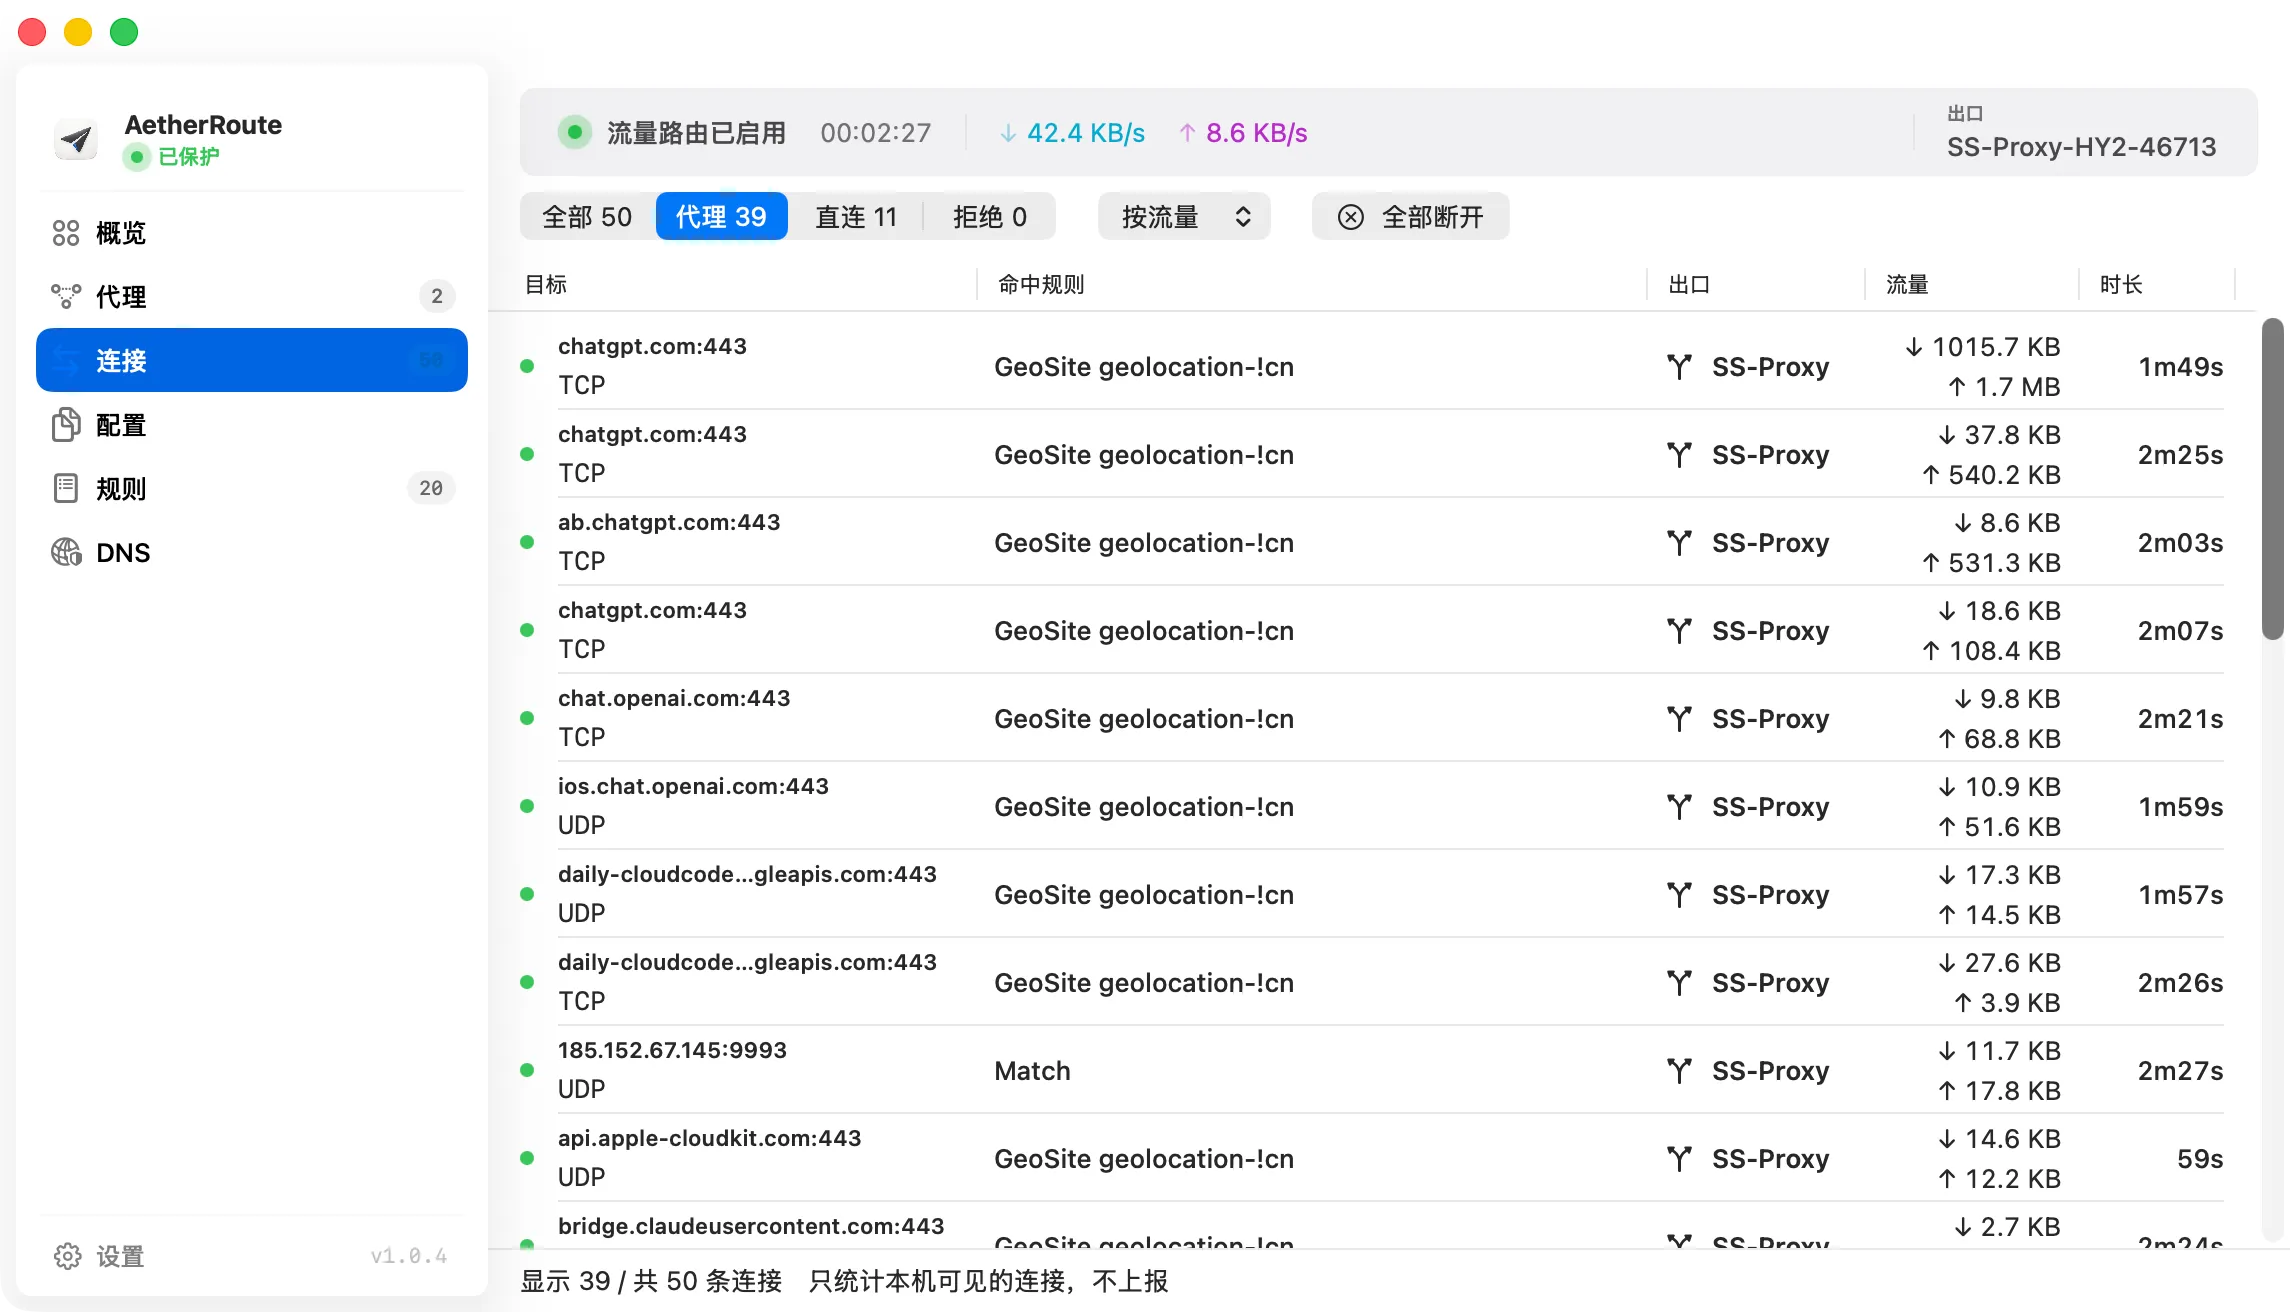Sort by the 目标 column header
This screenshot has height=1312, width=2290.
[x=546, y=285]
